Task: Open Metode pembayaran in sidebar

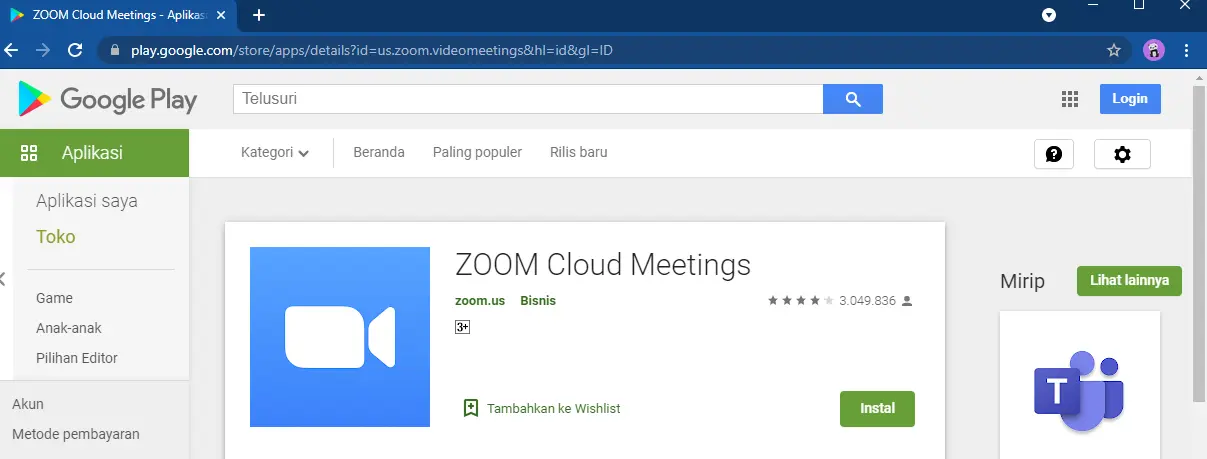Action: (76, 434)
